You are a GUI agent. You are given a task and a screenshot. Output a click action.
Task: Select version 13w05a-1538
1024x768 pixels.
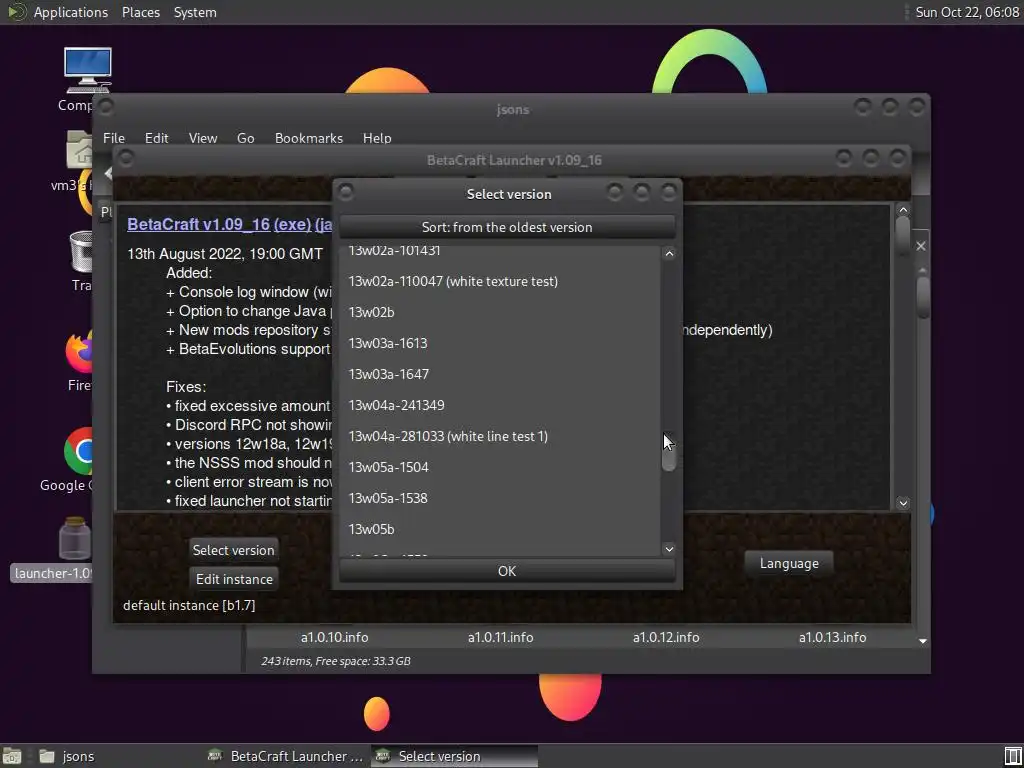tap(499, 498)
